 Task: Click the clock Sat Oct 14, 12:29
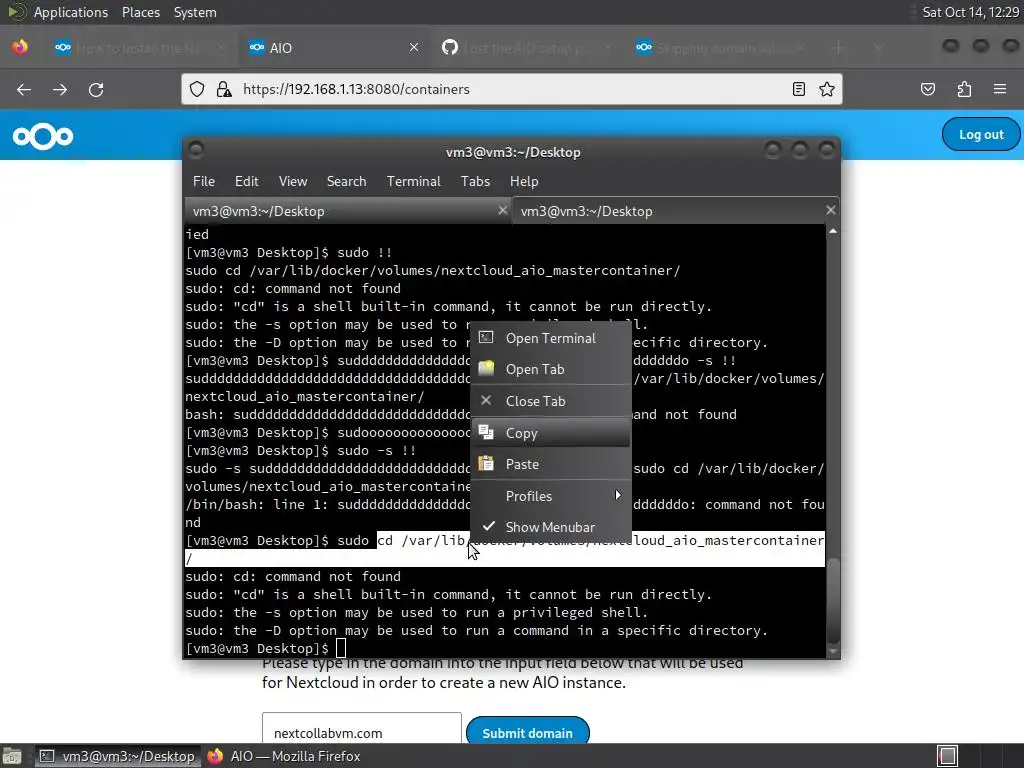click(x=970, y=12)
